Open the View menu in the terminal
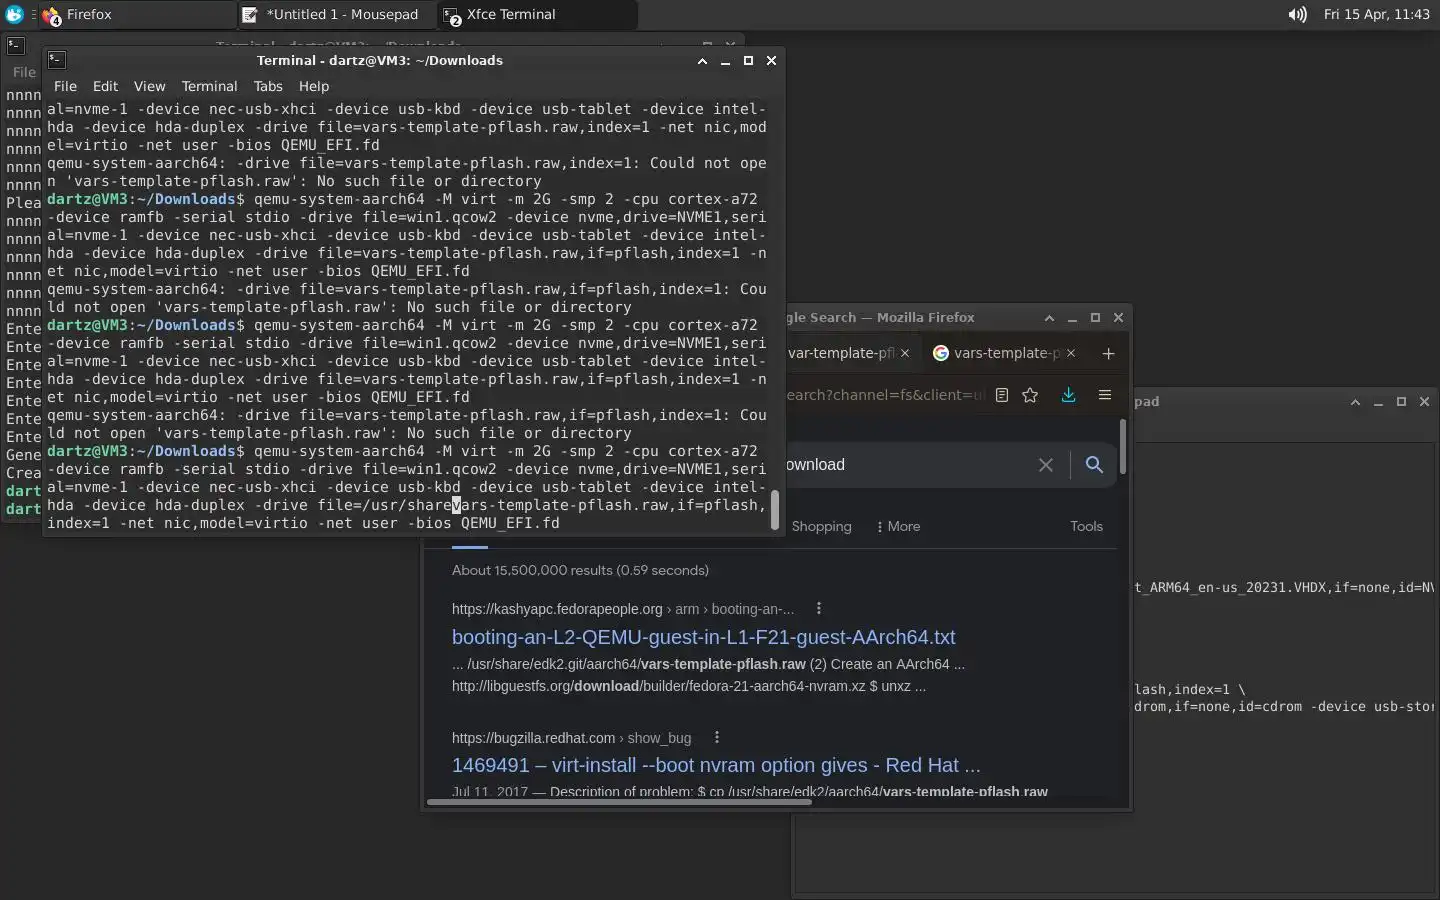Image resolution: width=1440 pixels, height=900 pixels. pos(149,86)
